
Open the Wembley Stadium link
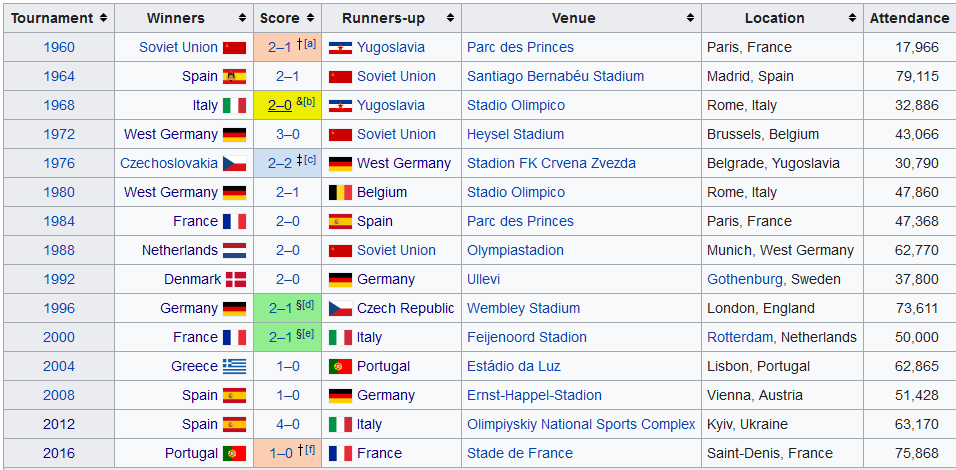click(x=523, y=308)
